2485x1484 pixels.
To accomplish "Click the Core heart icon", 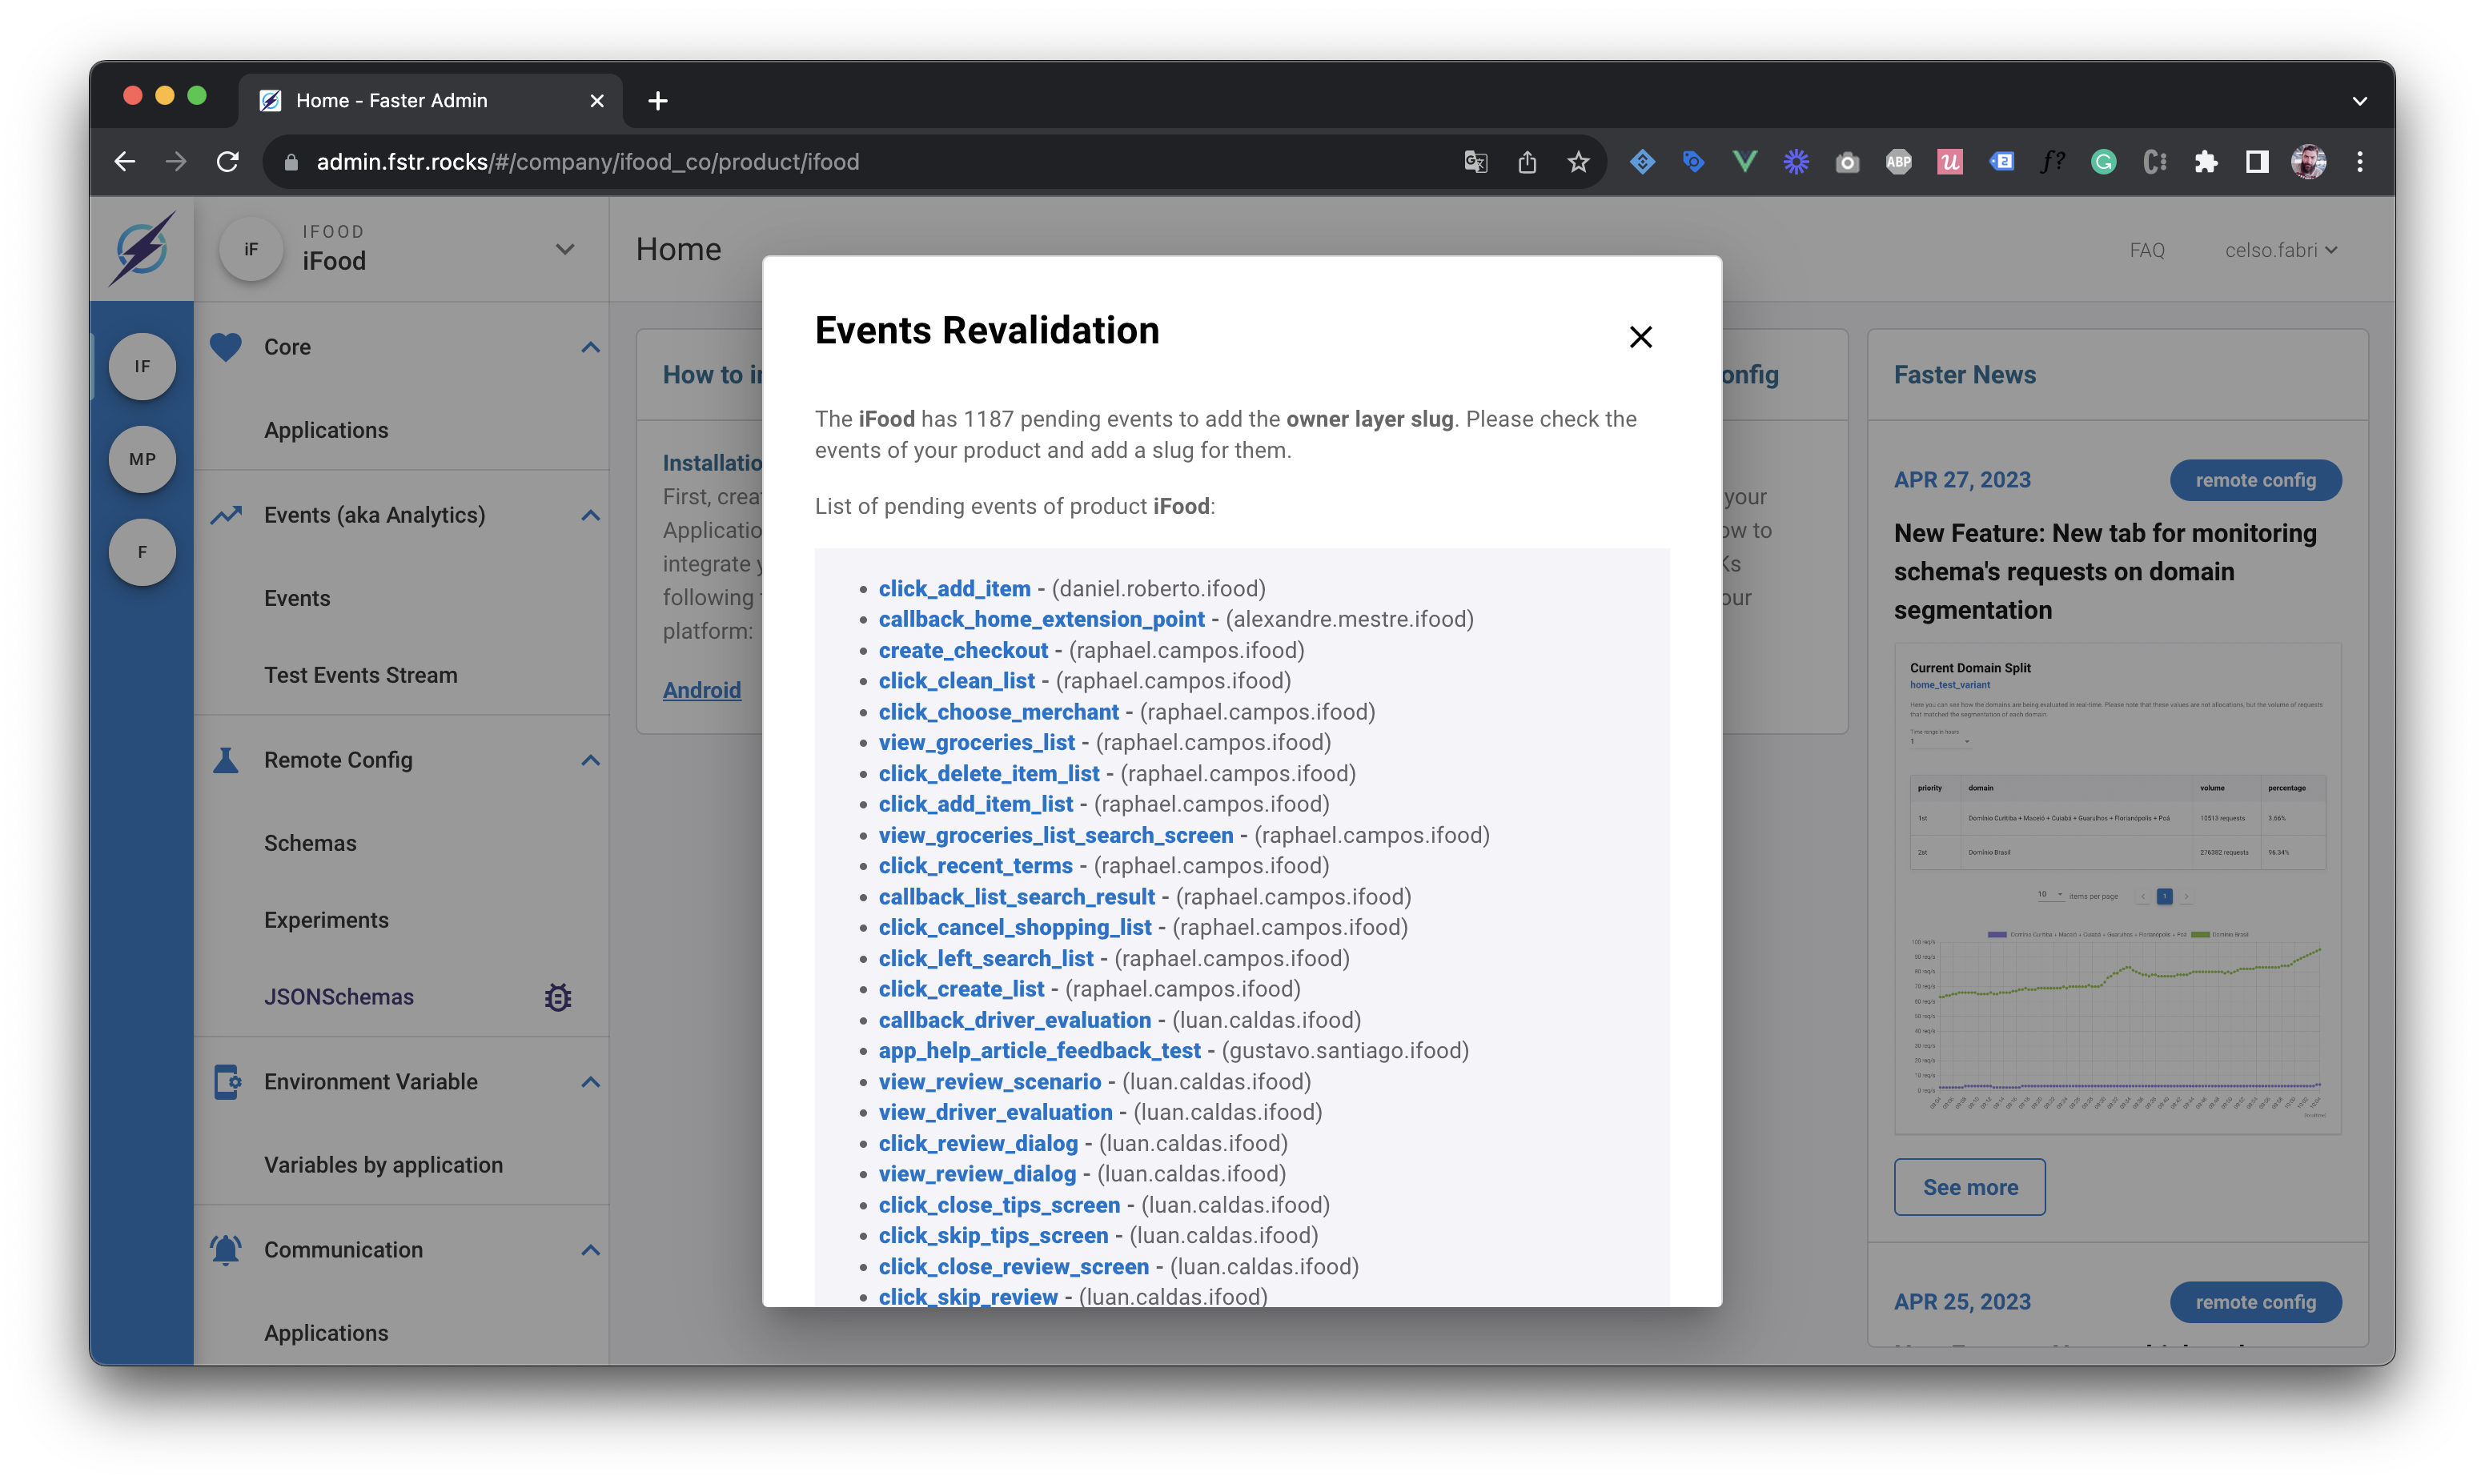I will (x=226, y=347).
